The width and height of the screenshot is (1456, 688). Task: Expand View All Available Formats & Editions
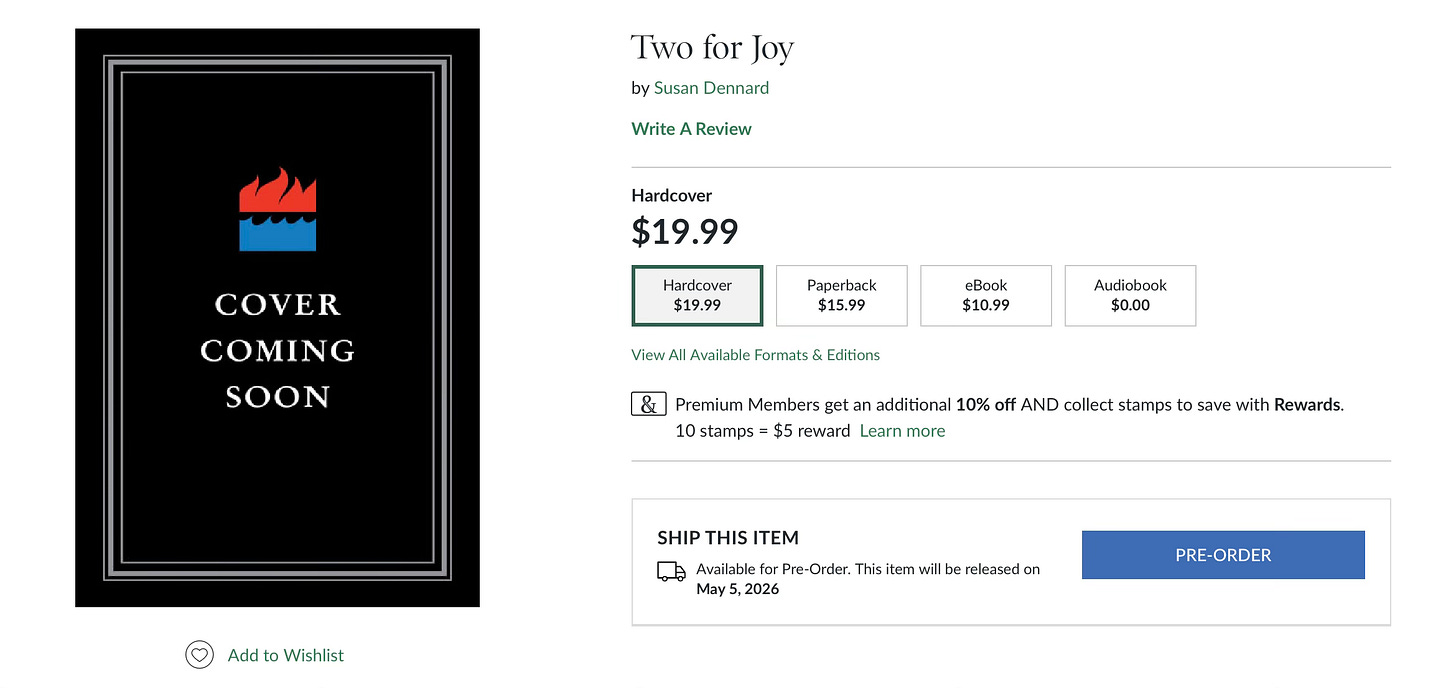click(x=756, y=355)
